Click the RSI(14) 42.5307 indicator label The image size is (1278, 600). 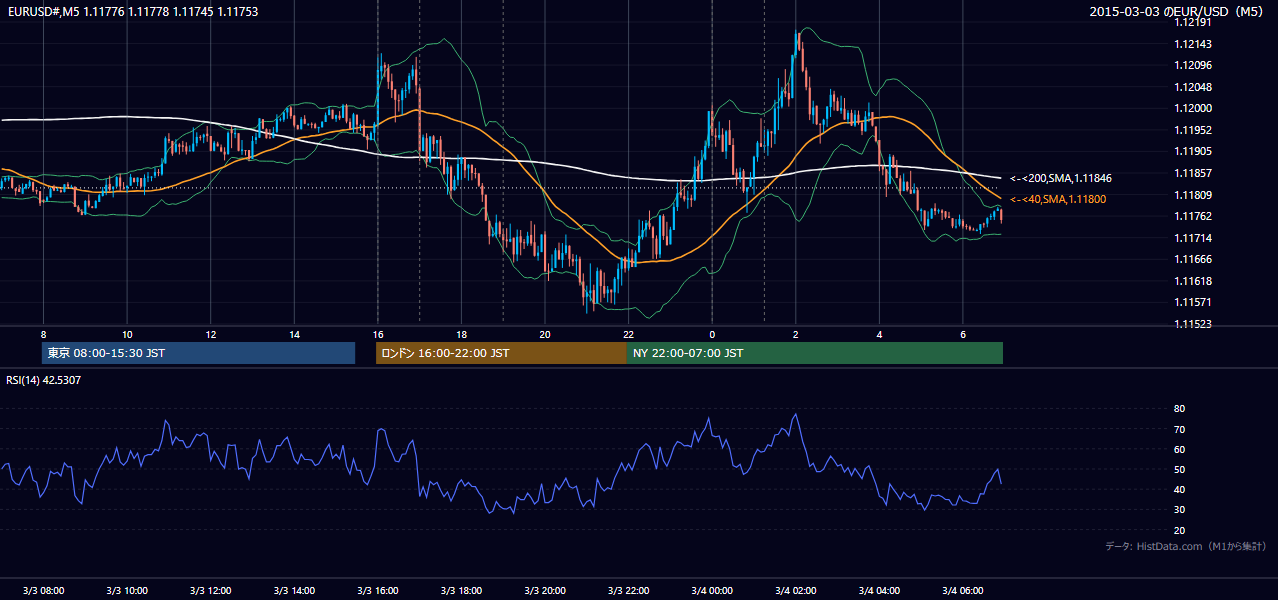pyautogui.click(x=44, y=380)
